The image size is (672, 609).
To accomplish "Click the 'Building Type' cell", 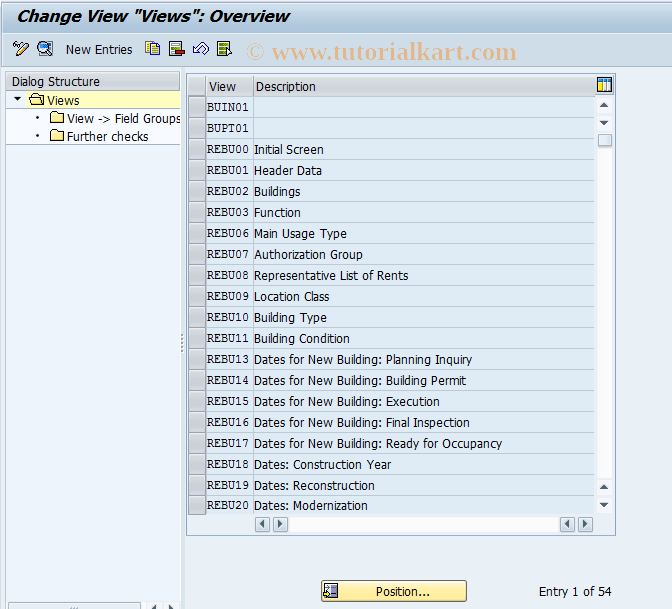I will [423, 317].
